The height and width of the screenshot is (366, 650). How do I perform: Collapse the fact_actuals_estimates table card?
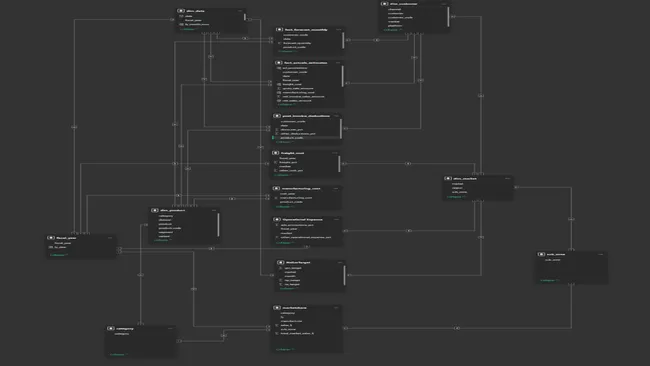287,104
